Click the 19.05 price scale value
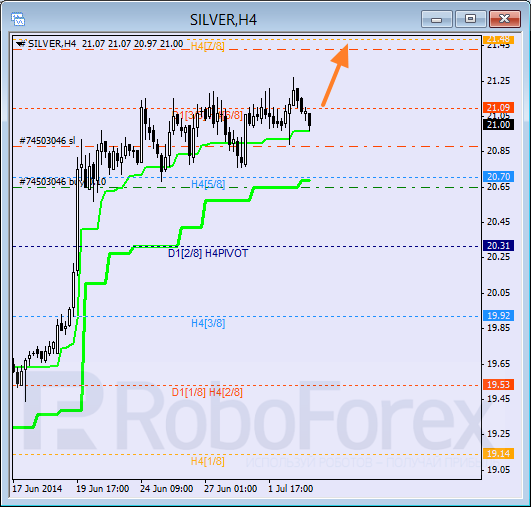This screenshot has width=531, height=507. (498, 469)
